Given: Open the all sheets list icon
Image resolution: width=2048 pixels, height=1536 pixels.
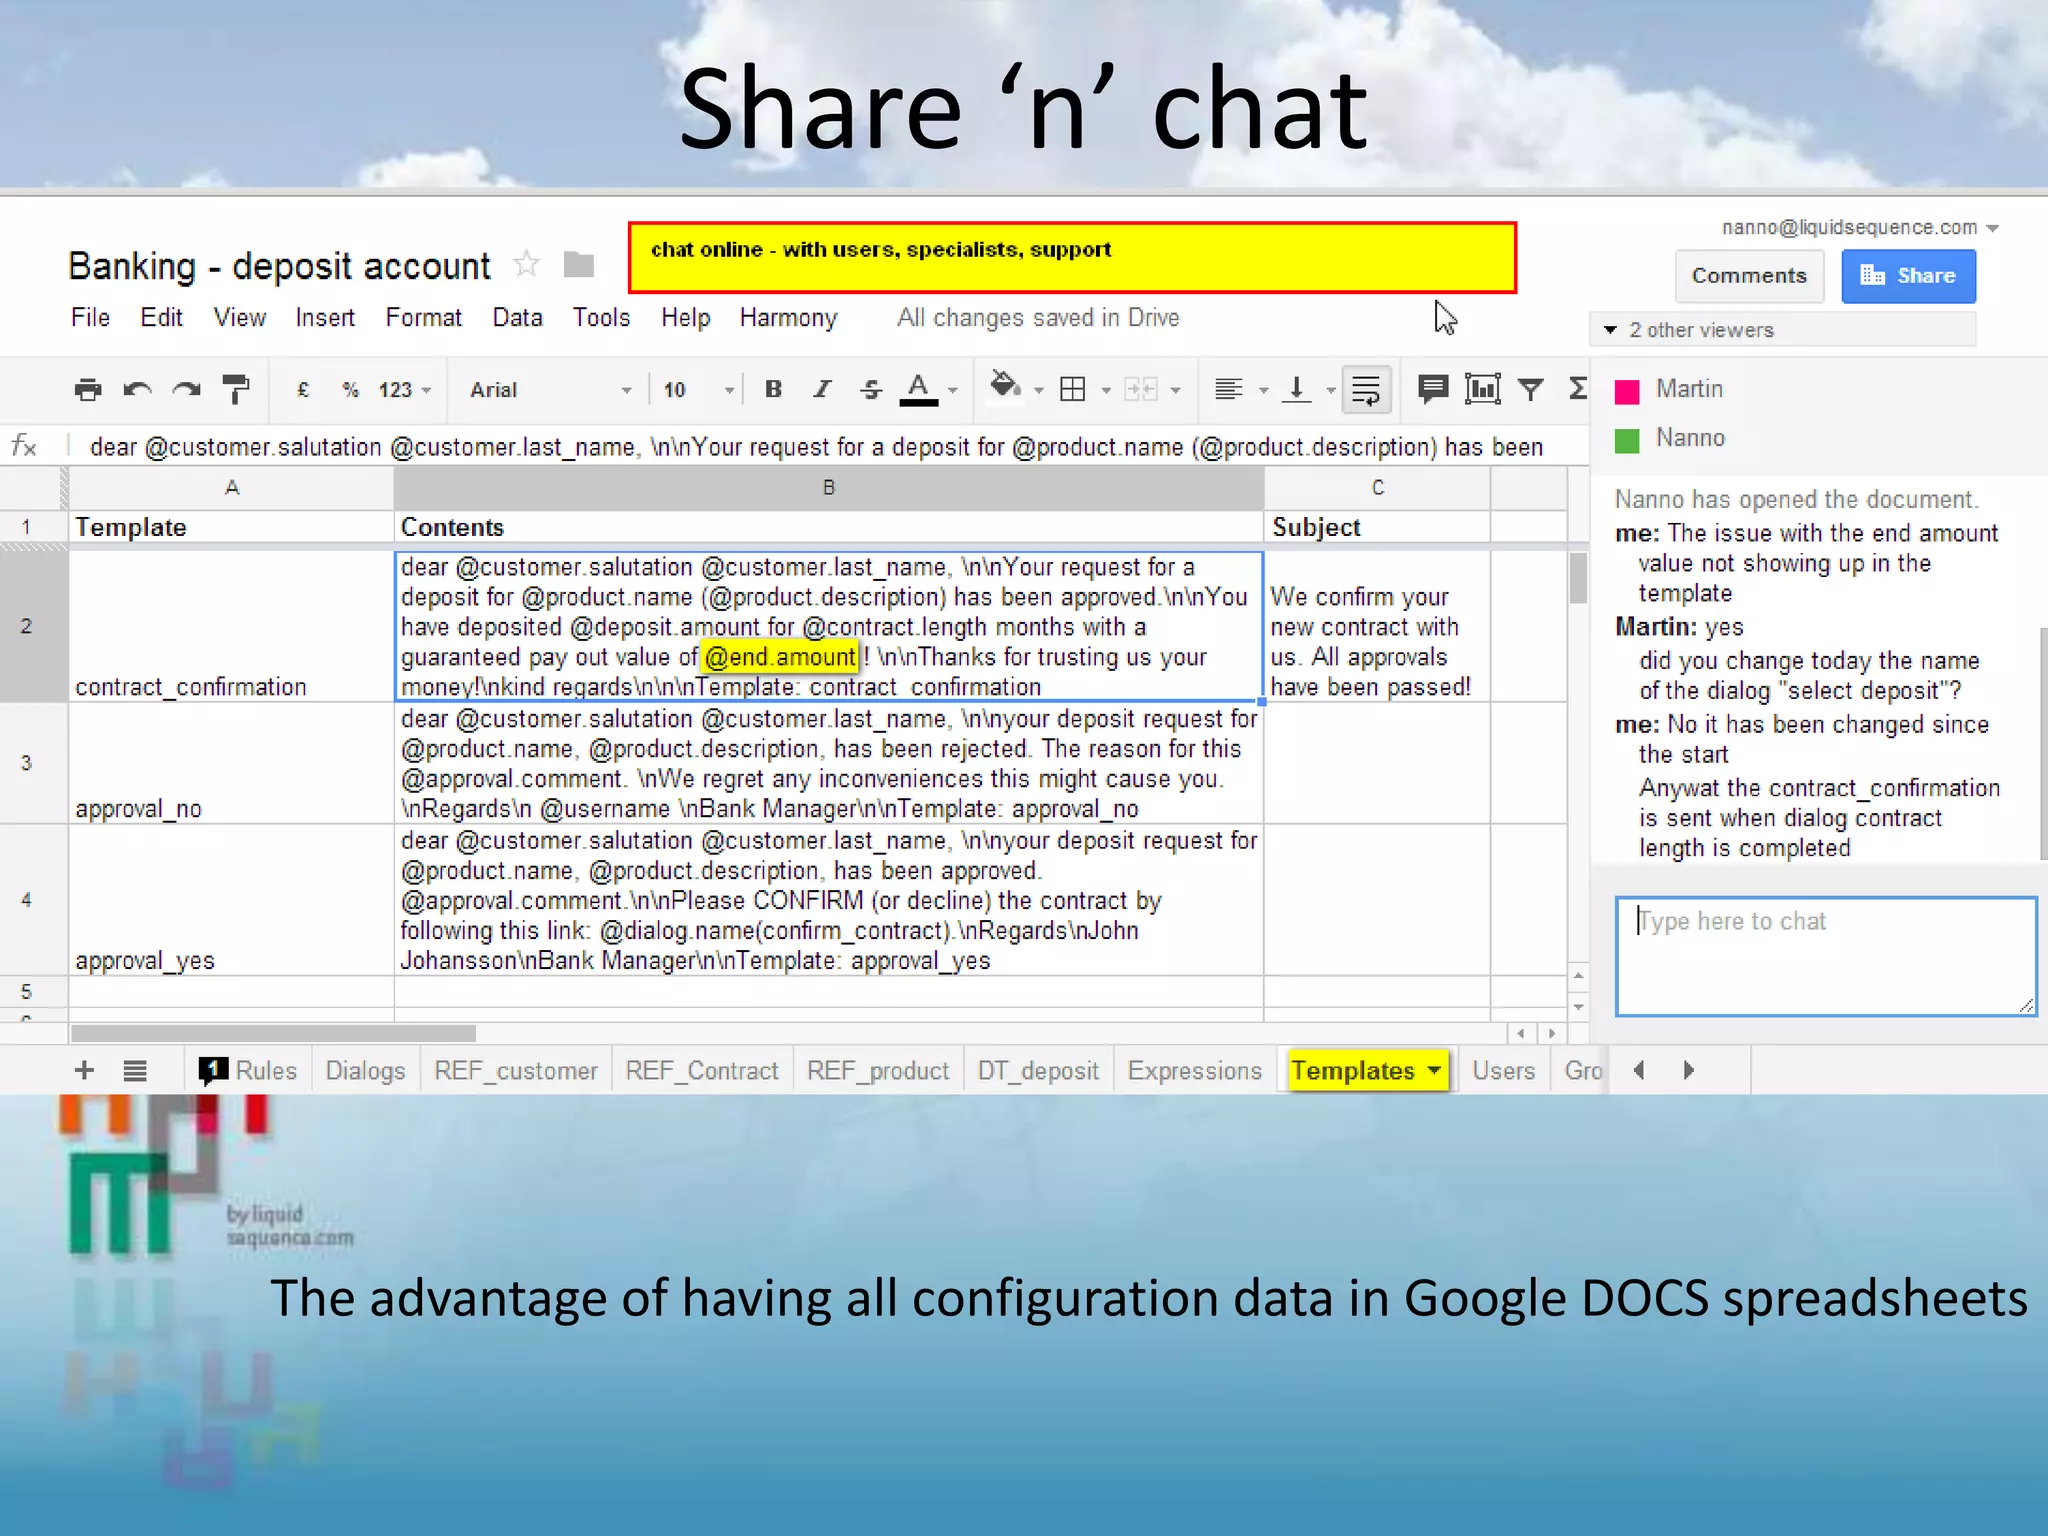Looking at the screenshot, I should tap(135, 1071).
